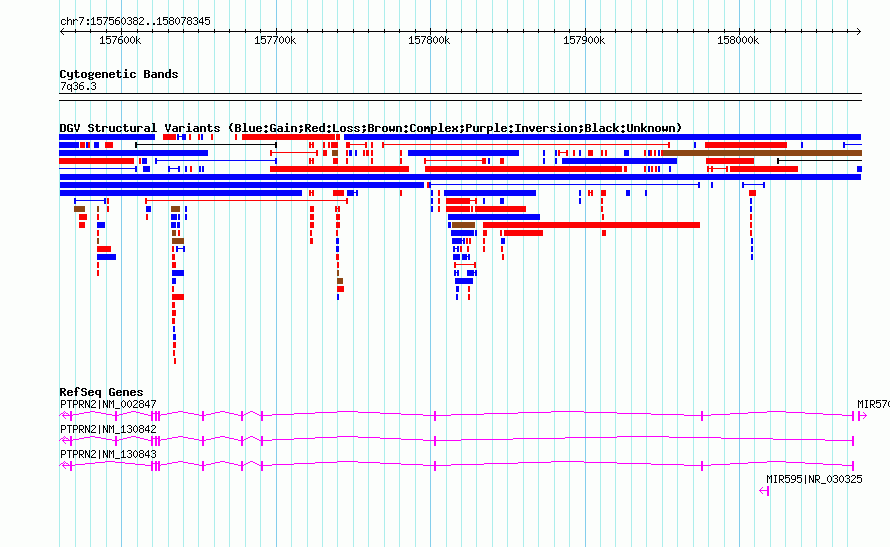Click the 157800k ruler label
Viewport: 890px width, 547px height.
pos(429,40)
